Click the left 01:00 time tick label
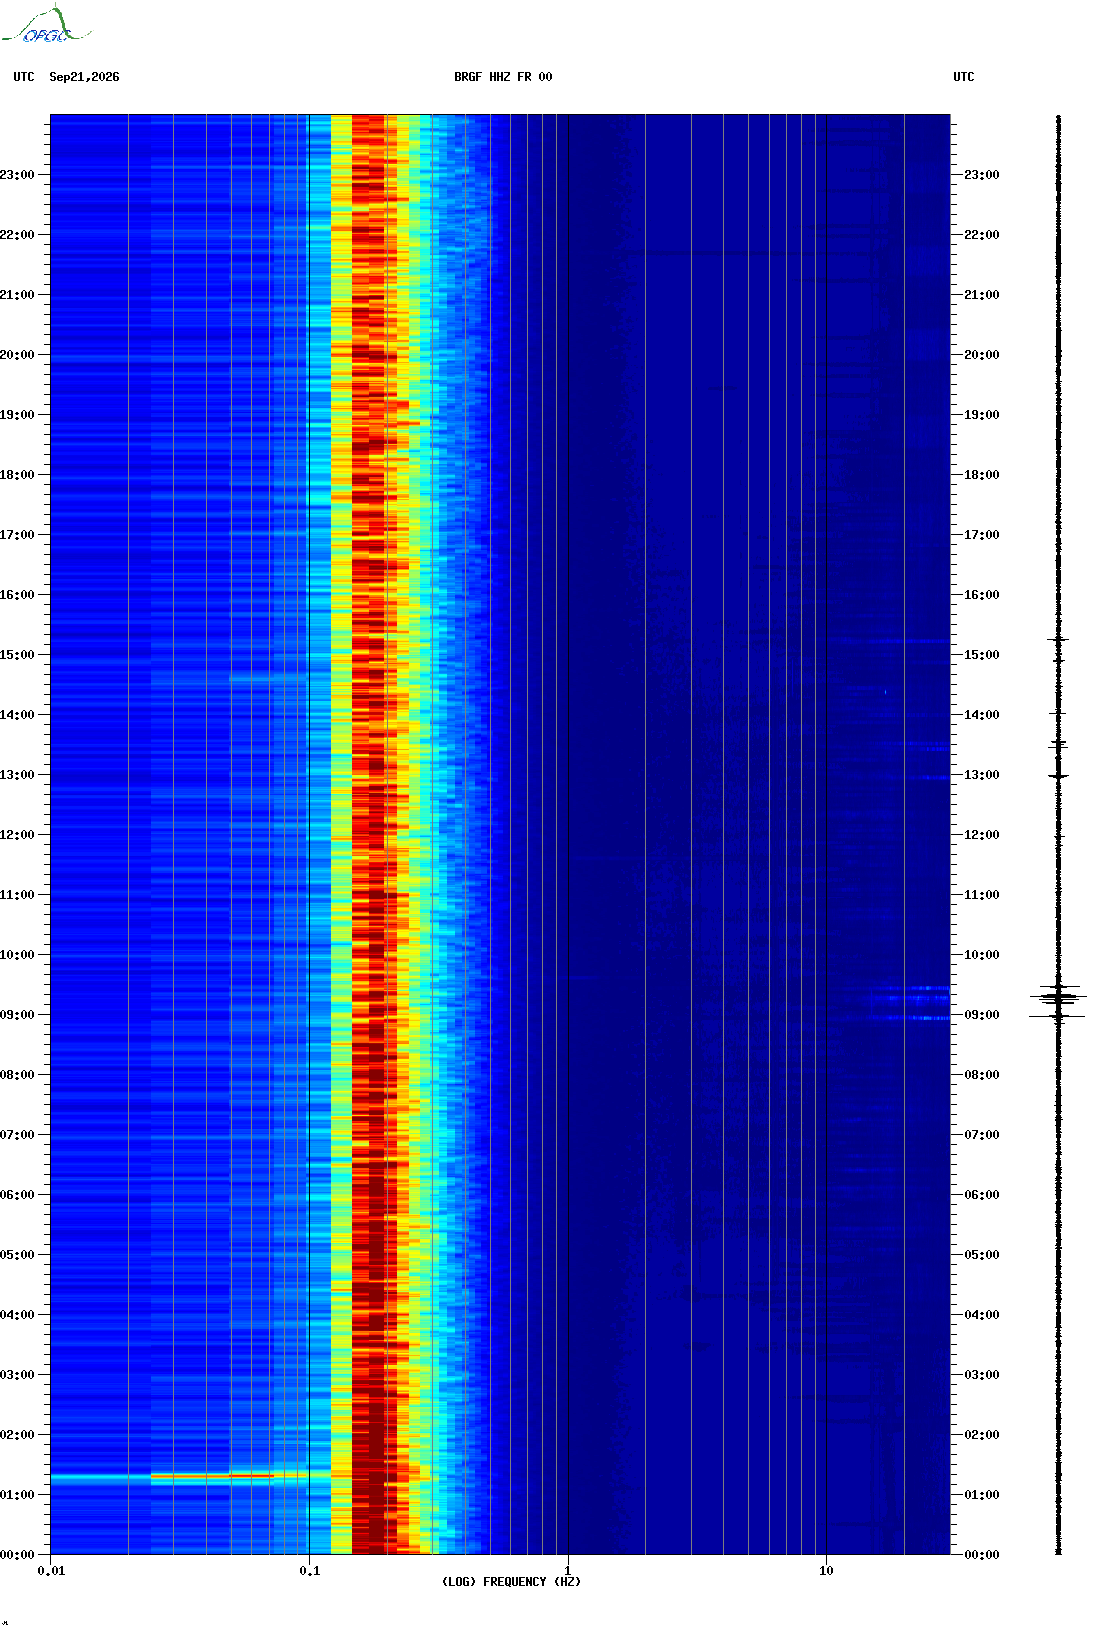1102x1634 pixels. (x=17, y=1495)
